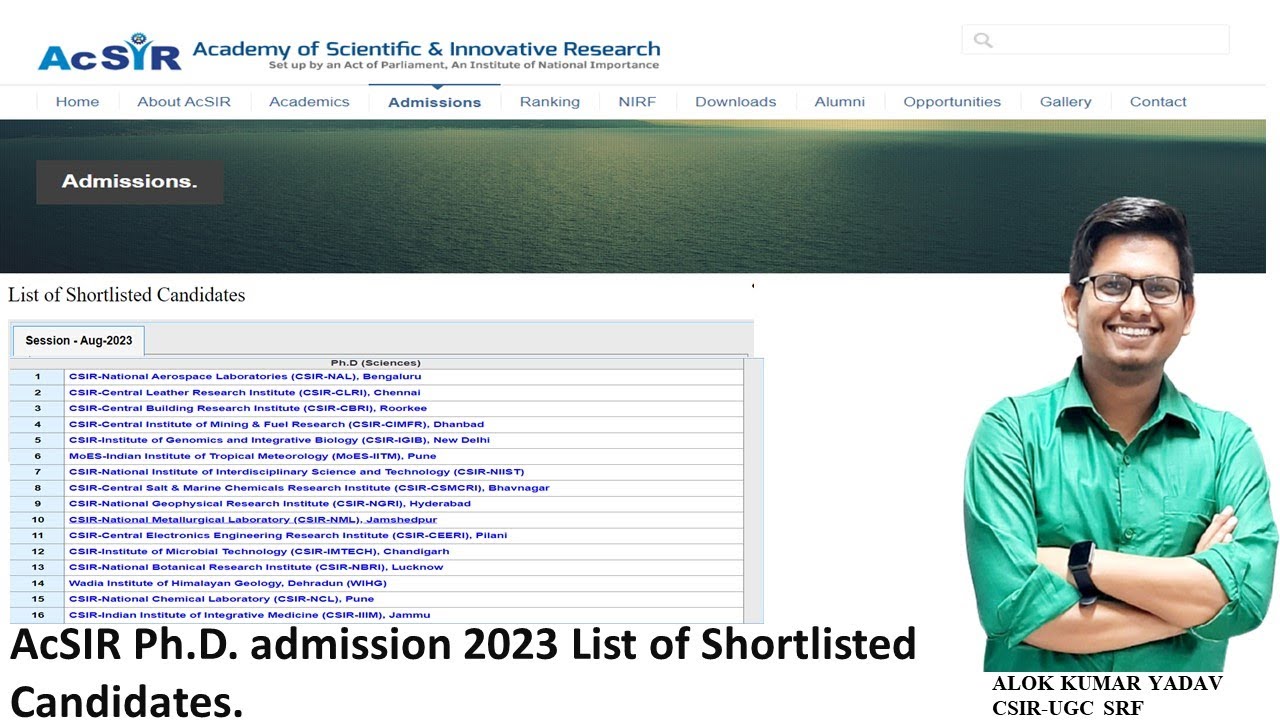This screenshot has height=720, width=1280.
Task: Click the Admissions. banner label
Action: tap(129, 182)
